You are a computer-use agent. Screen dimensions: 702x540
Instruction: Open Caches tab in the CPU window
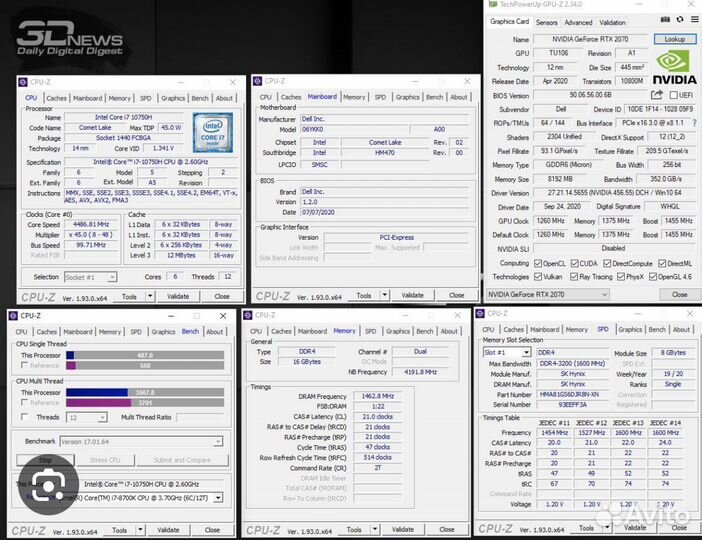[x=56, y=98]
